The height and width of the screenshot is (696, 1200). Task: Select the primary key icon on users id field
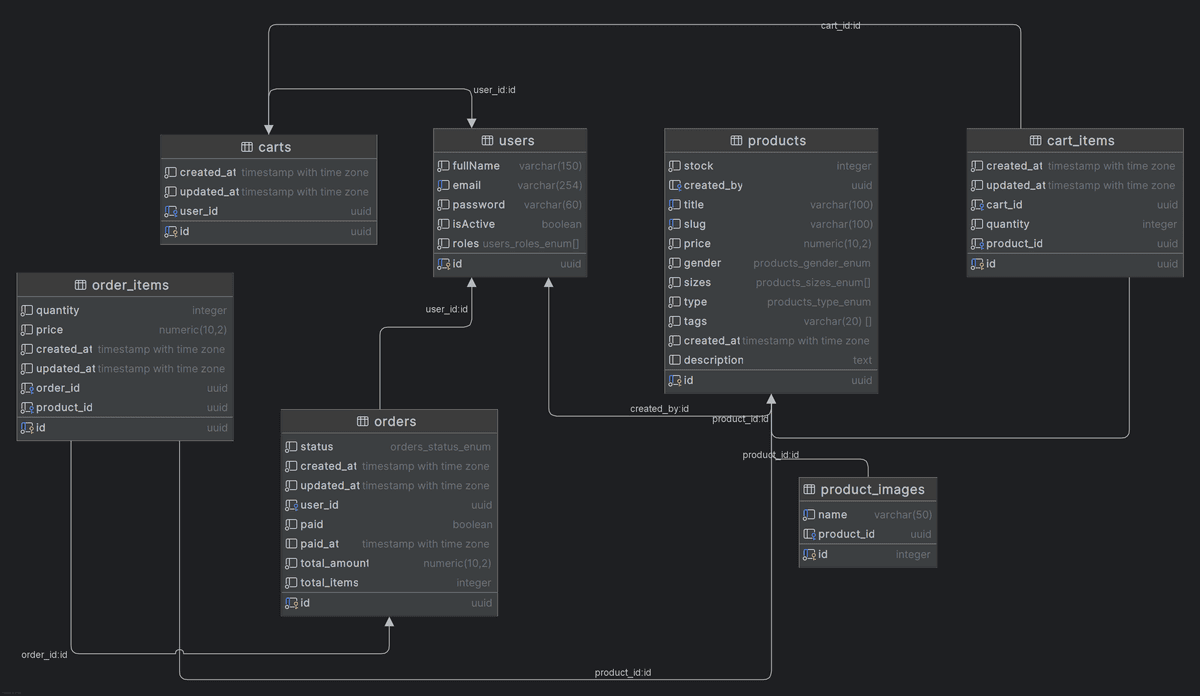444,263
